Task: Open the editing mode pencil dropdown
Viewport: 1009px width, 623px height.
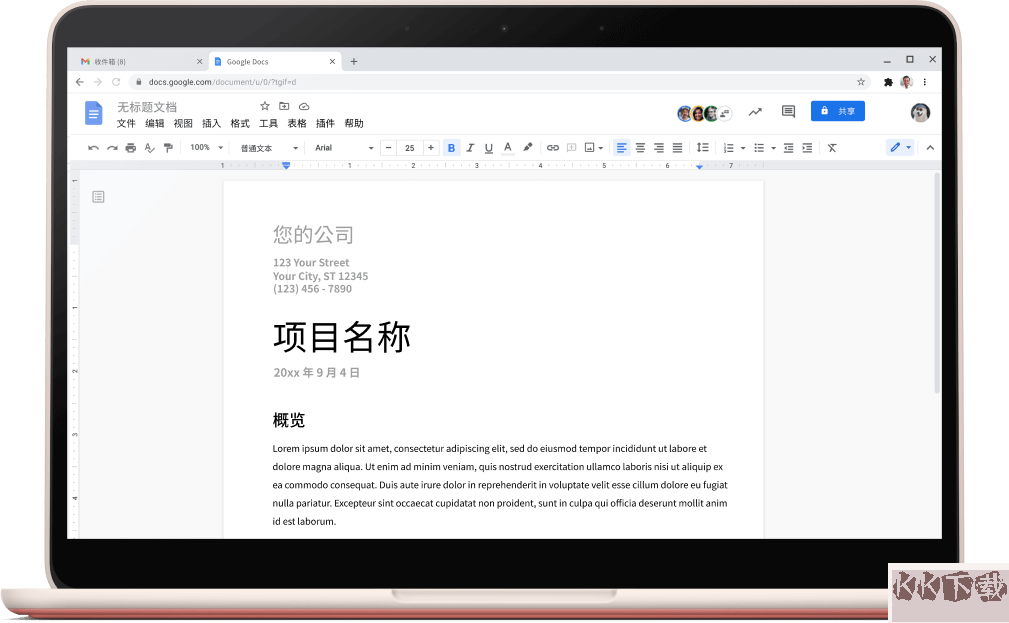Action: 900,147
